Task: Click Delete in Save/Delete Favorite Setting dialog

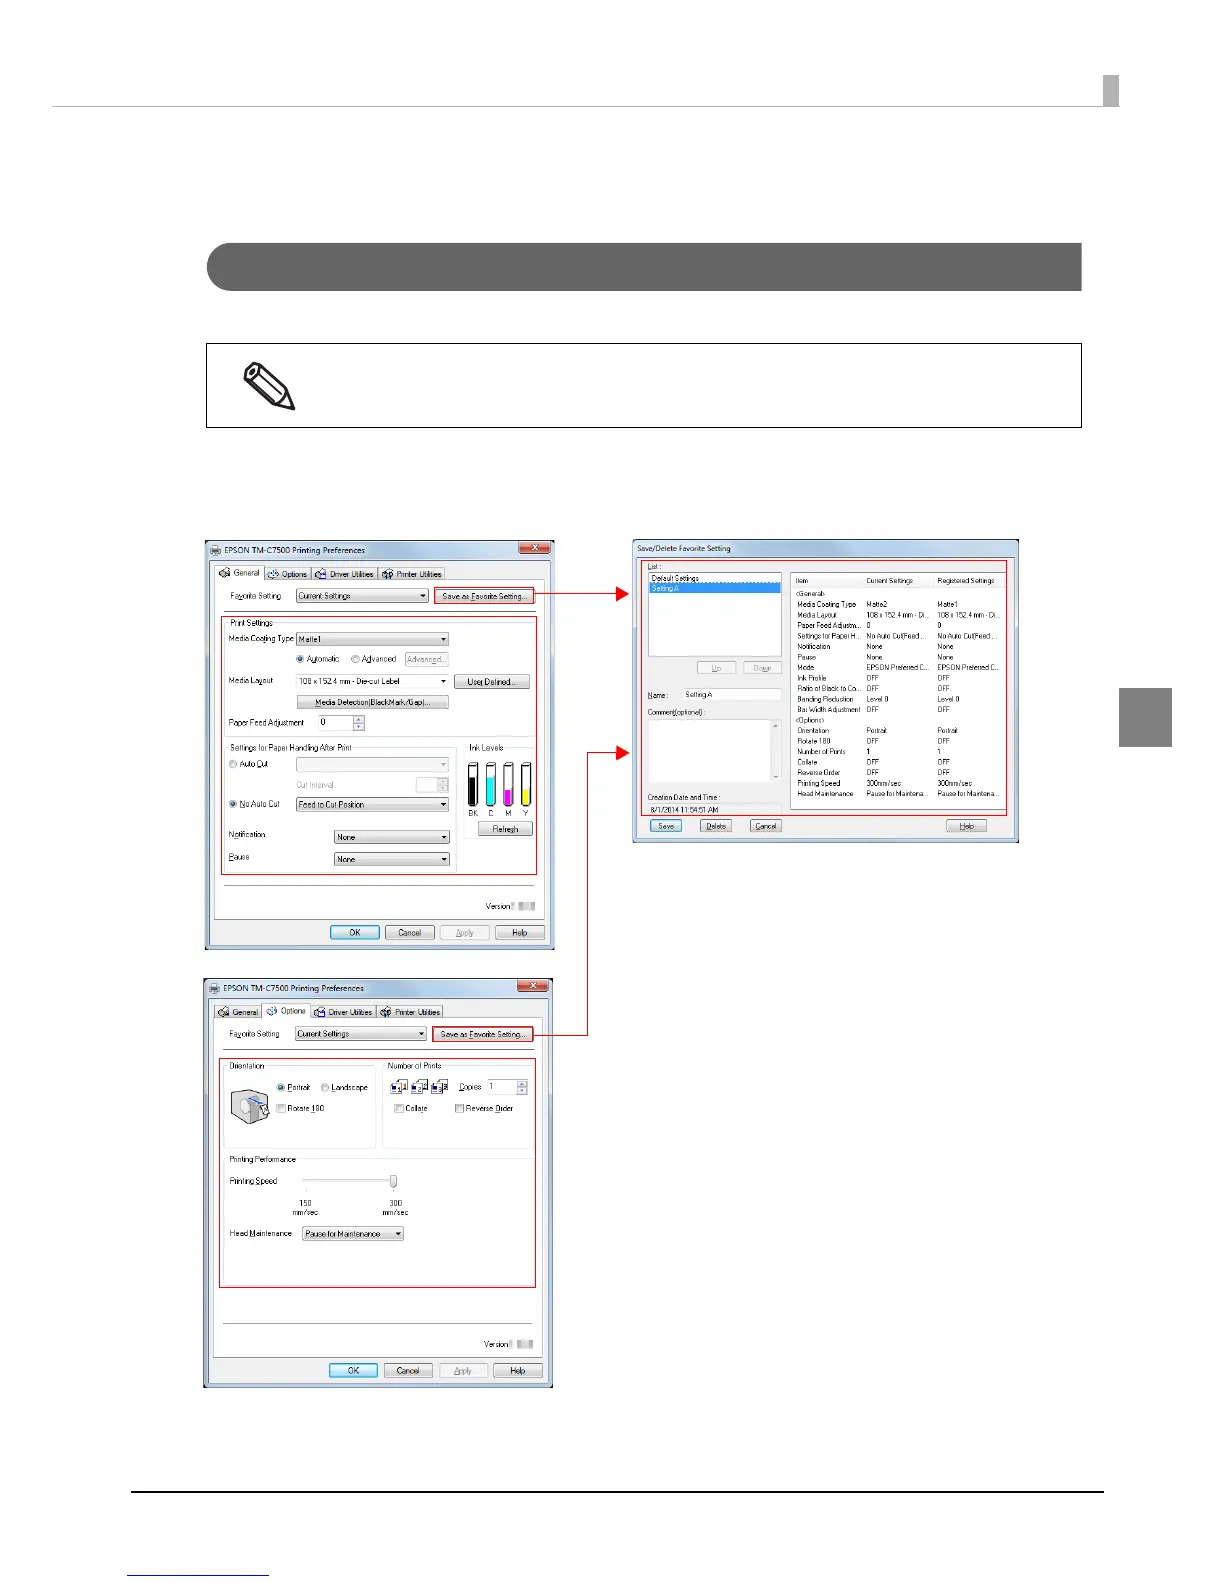Action: (716, 826)
